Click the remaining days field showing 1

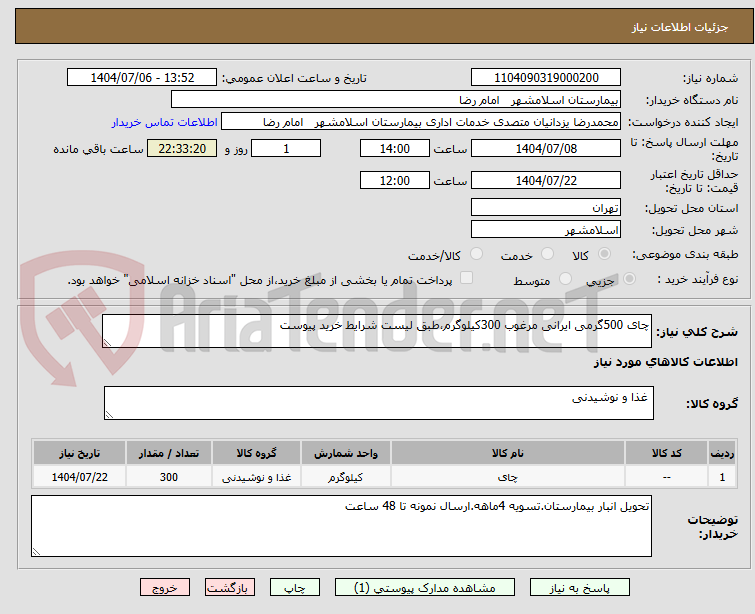[x=286, y=148]
